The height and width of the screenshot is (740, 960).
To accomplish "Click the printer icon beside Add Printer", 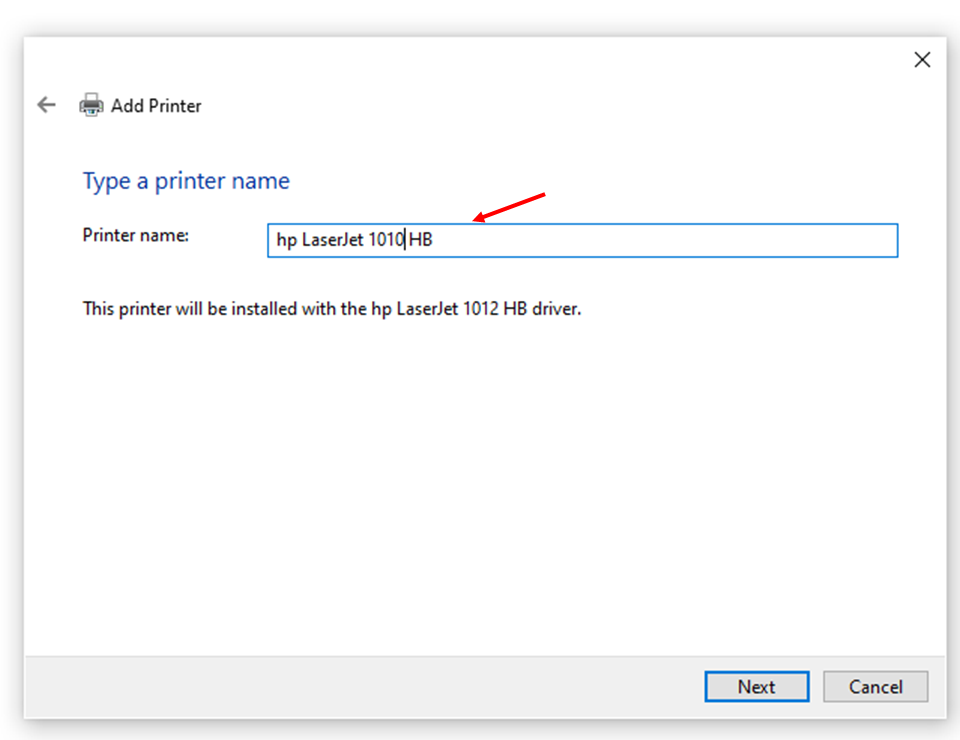I will coord(91,105).
